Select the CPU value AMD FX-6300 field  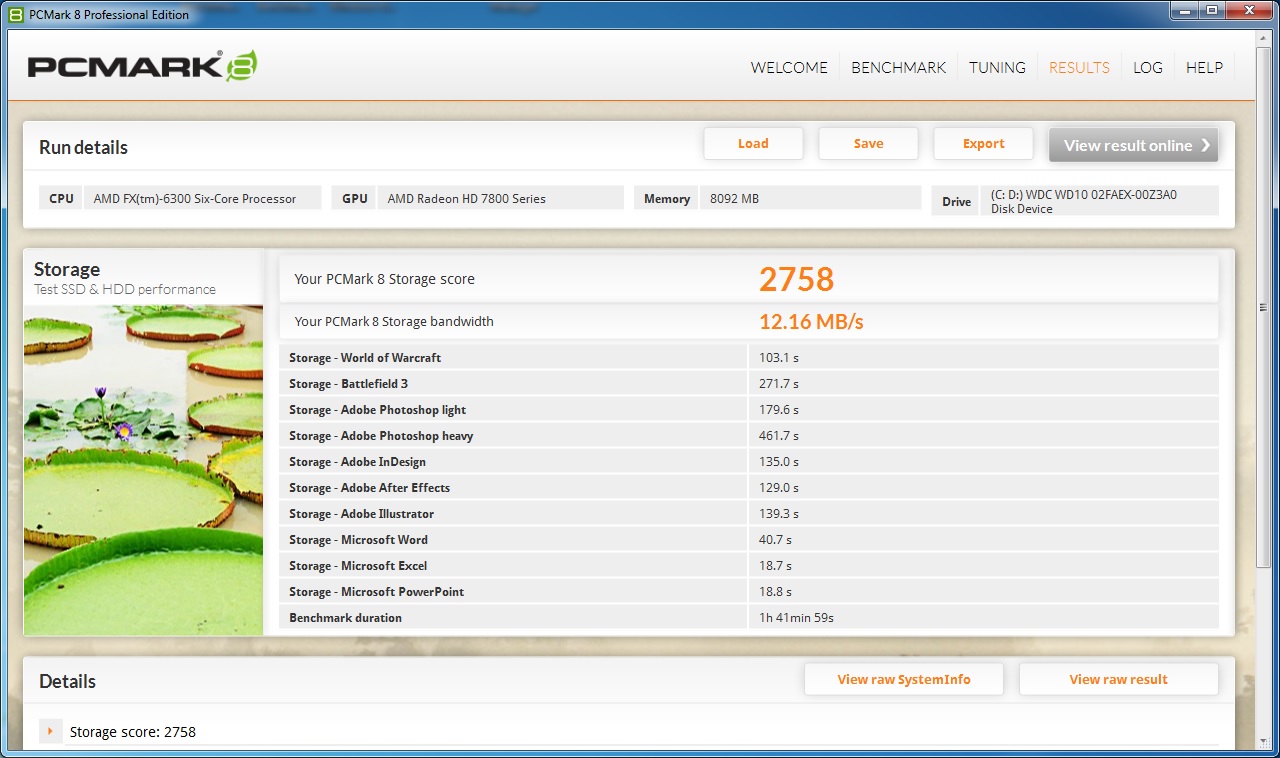point(202,198)
